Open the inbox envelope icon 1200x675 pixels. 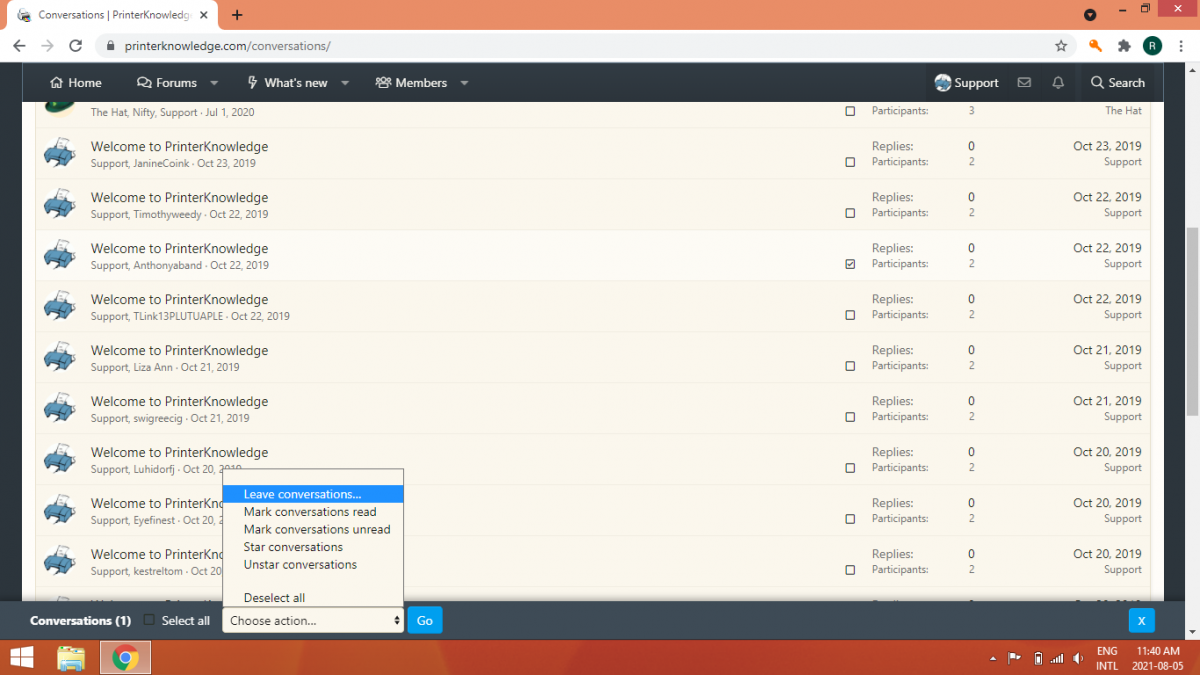[1024, 83]
